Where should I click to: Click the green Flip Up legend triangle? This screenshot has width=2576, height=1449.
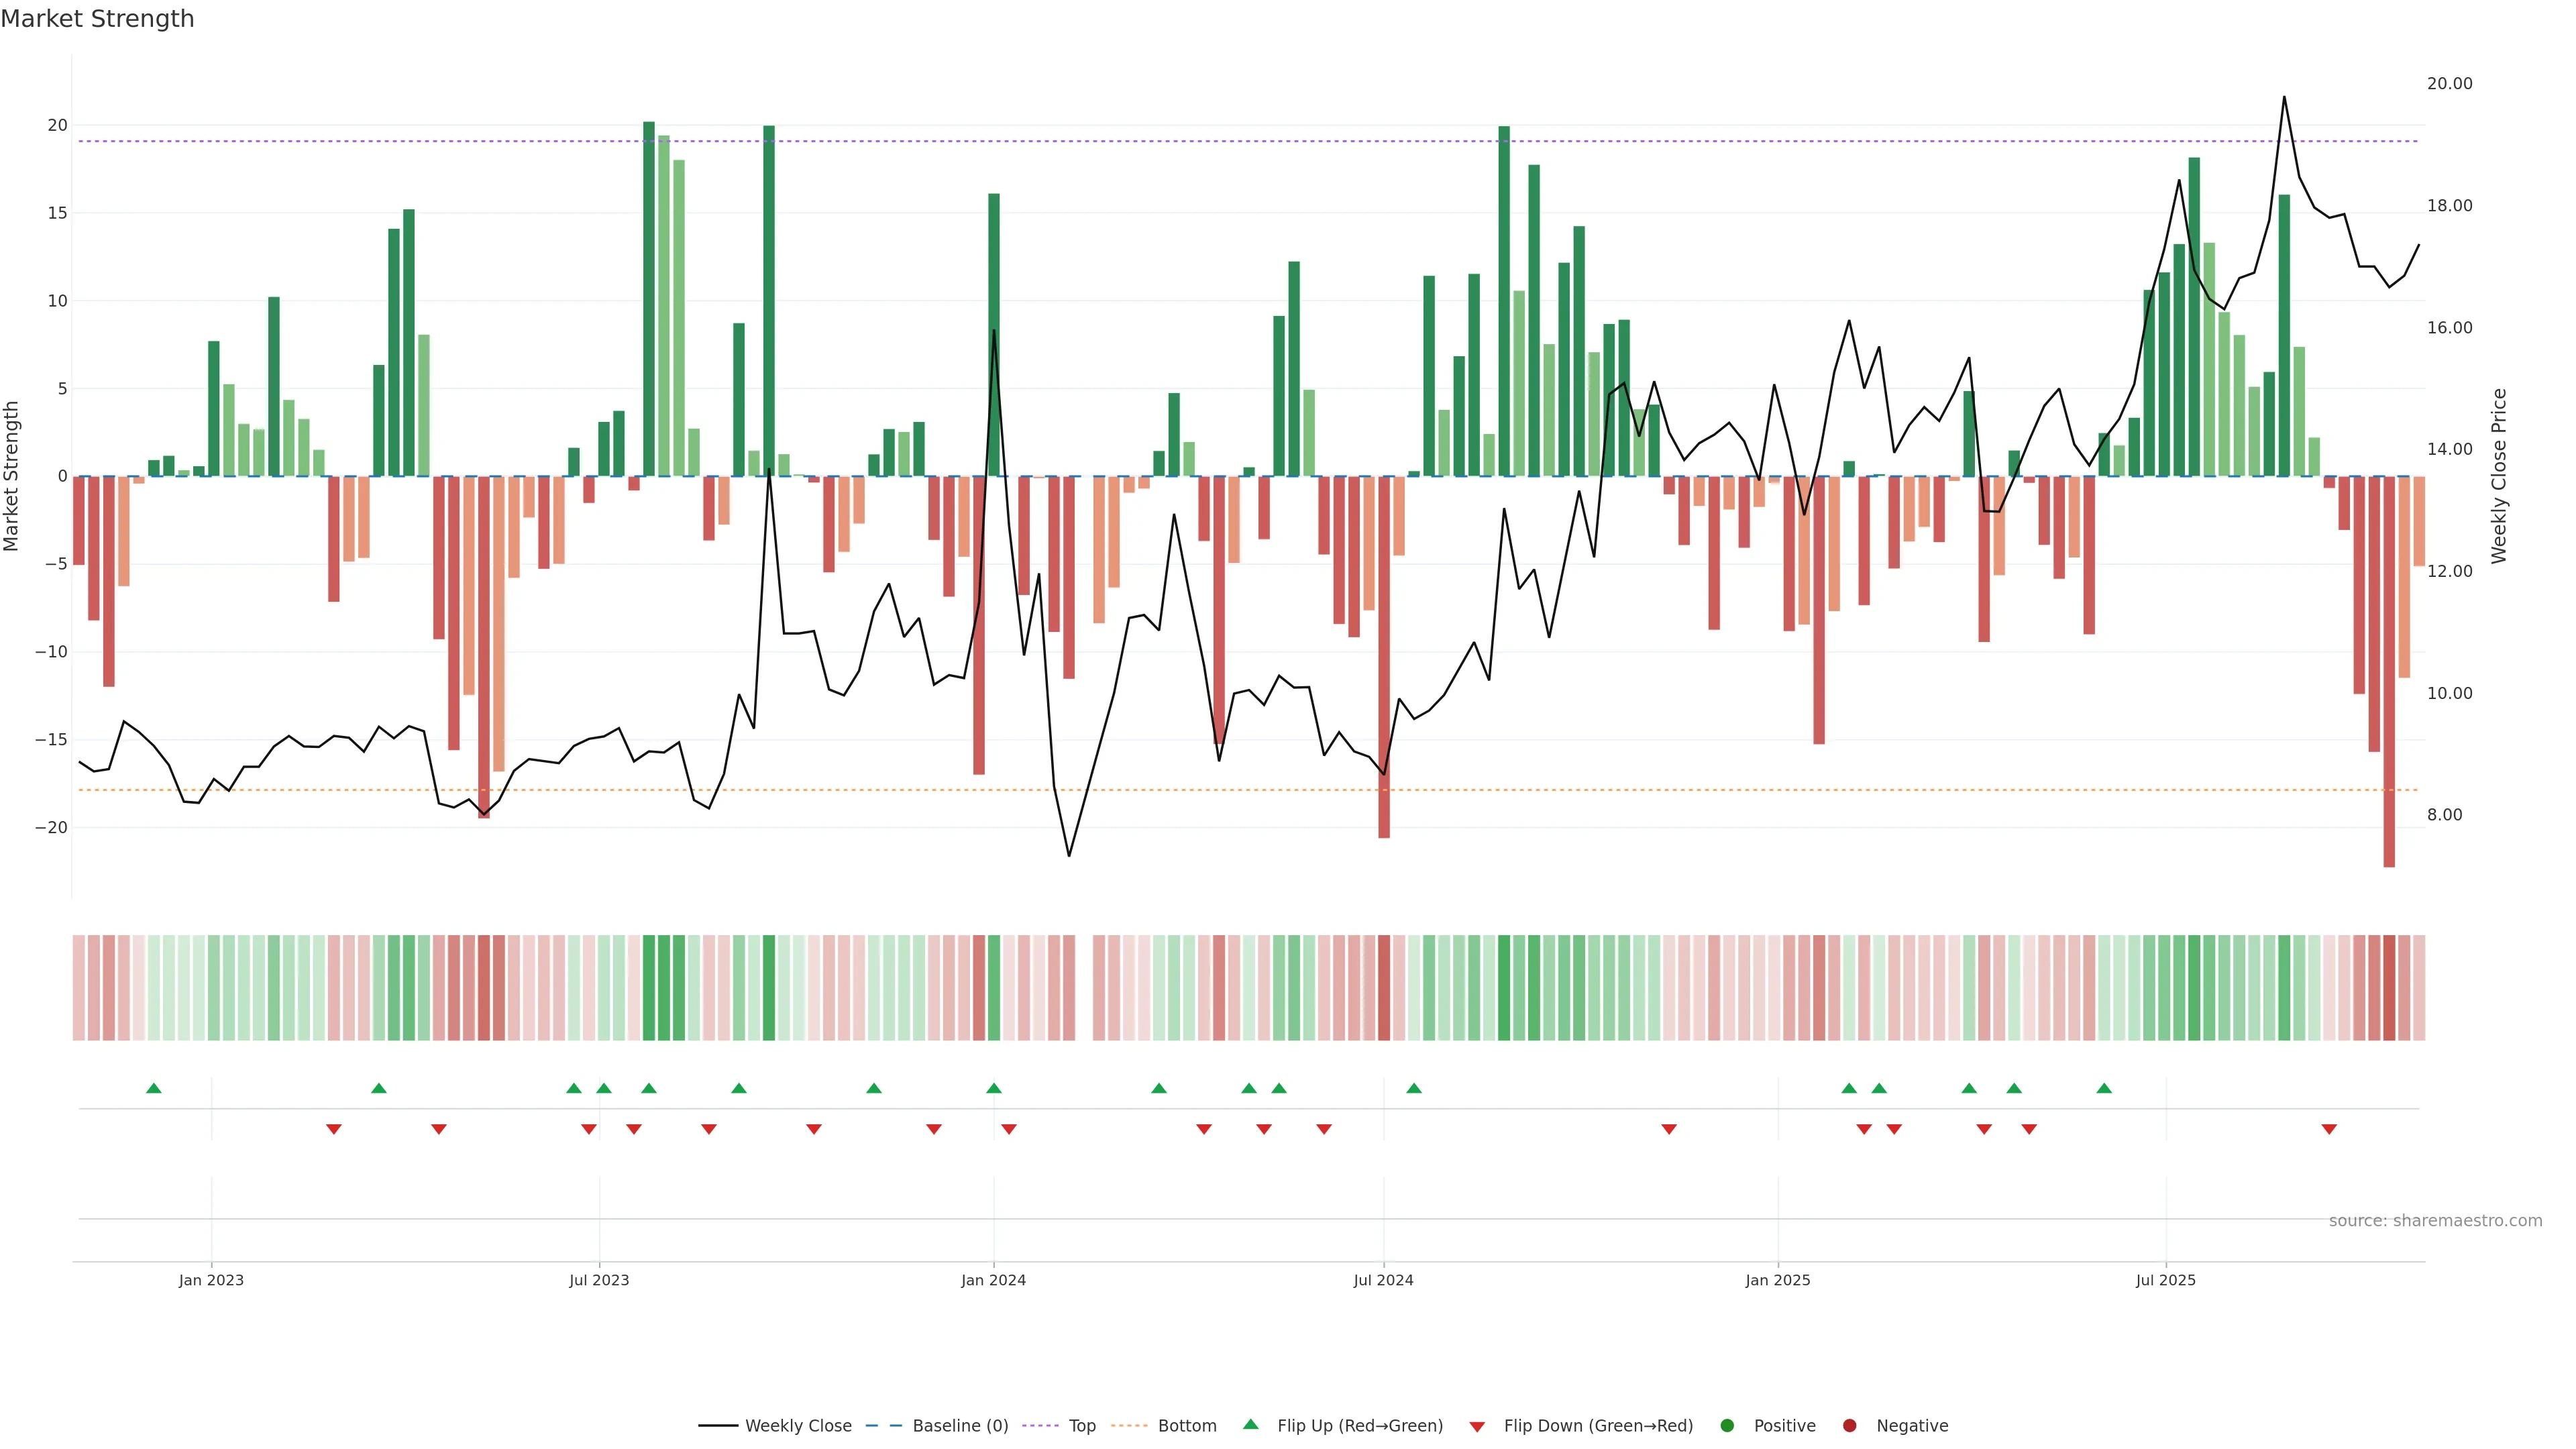1250,1424
